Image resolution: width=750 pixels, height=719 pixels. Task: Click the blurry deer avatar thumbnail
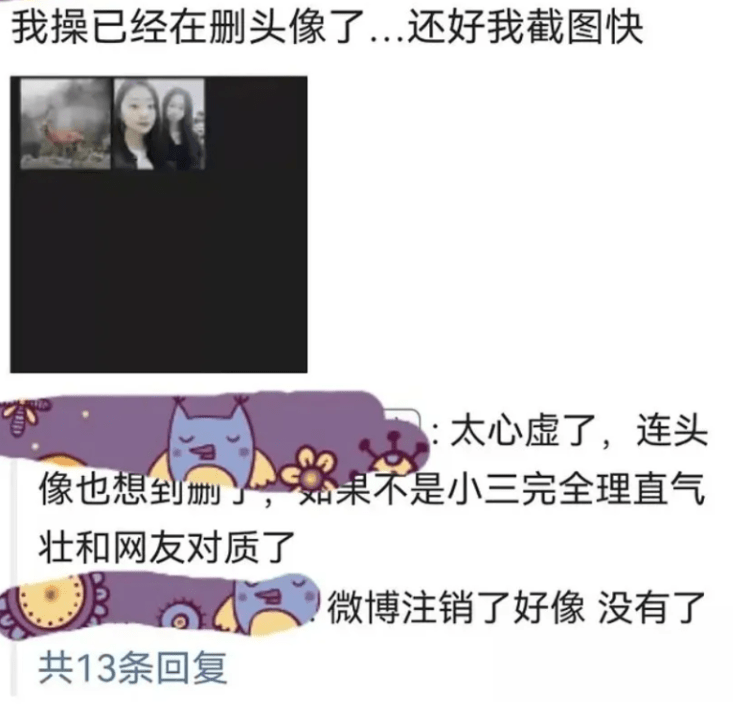[65, 124]
